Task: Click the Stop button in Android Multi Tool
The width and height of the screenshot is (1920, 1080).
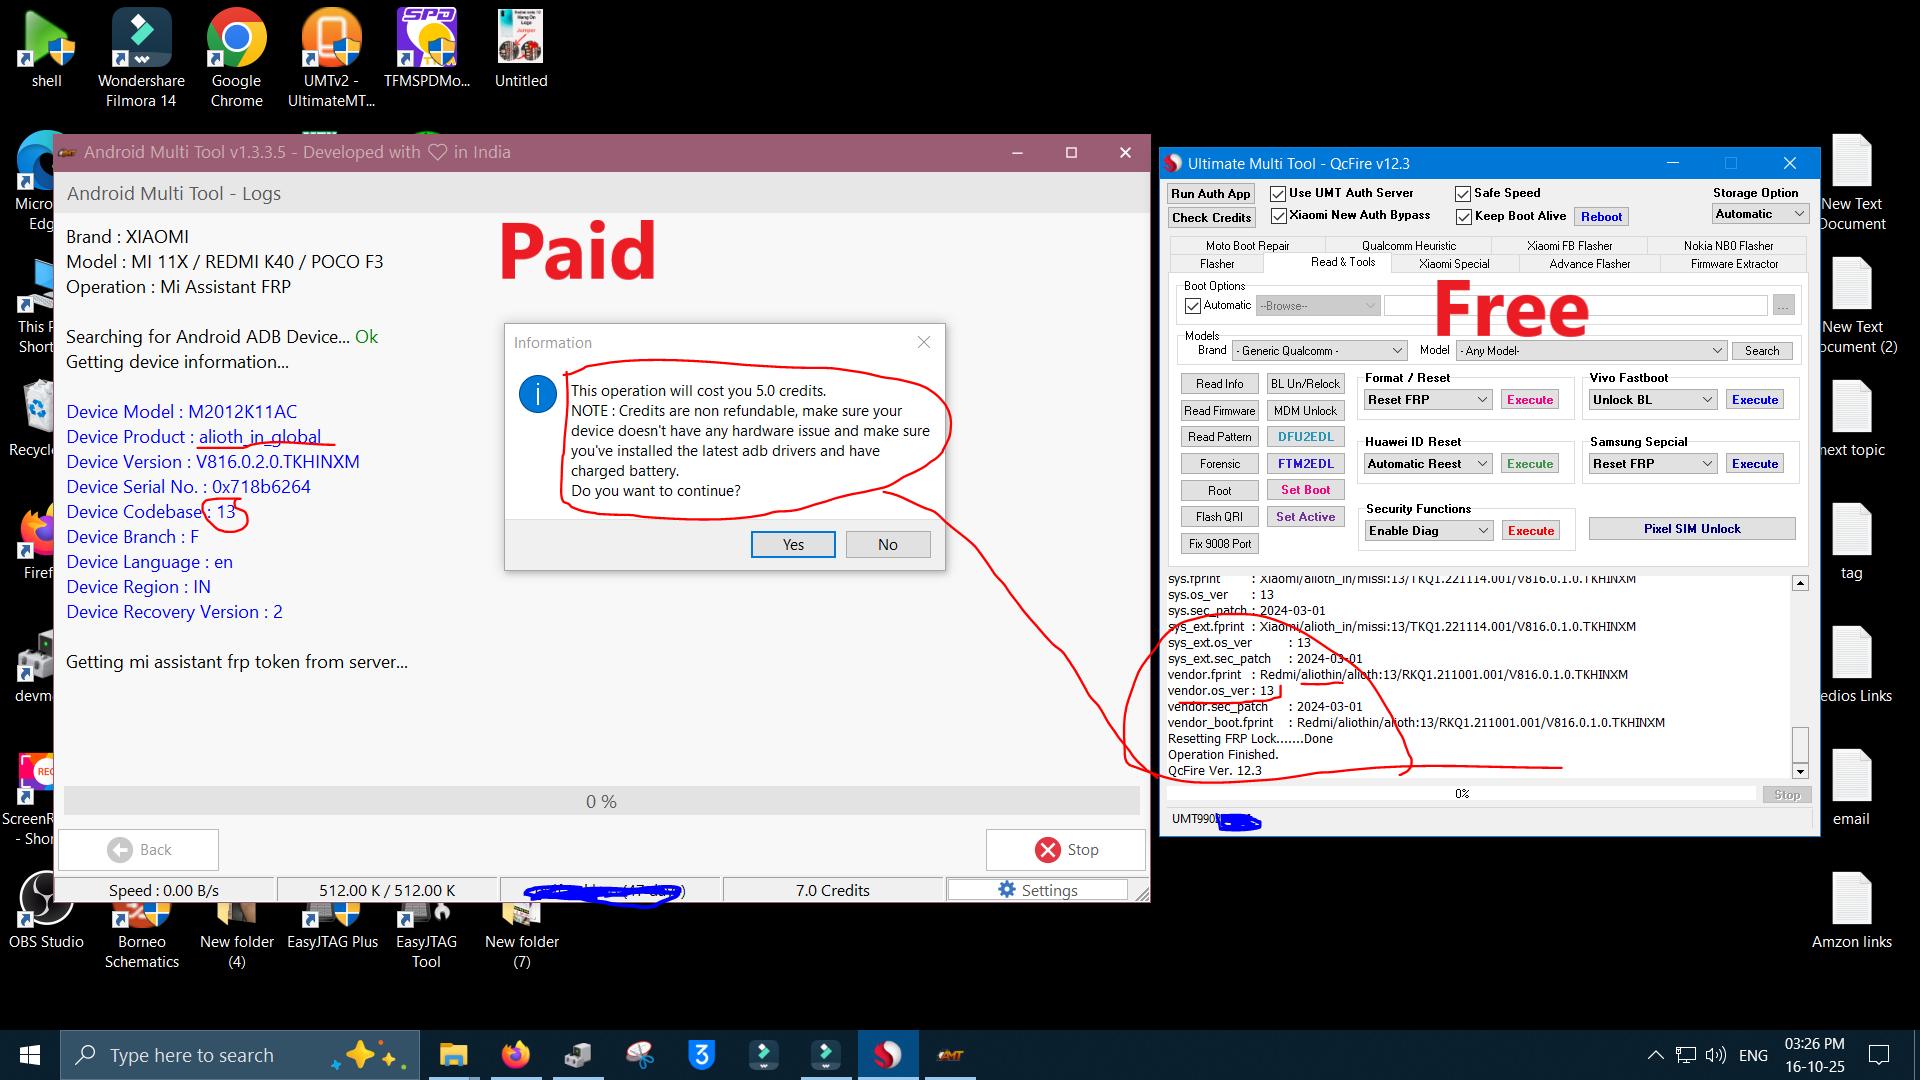Action: [1066, 850]
